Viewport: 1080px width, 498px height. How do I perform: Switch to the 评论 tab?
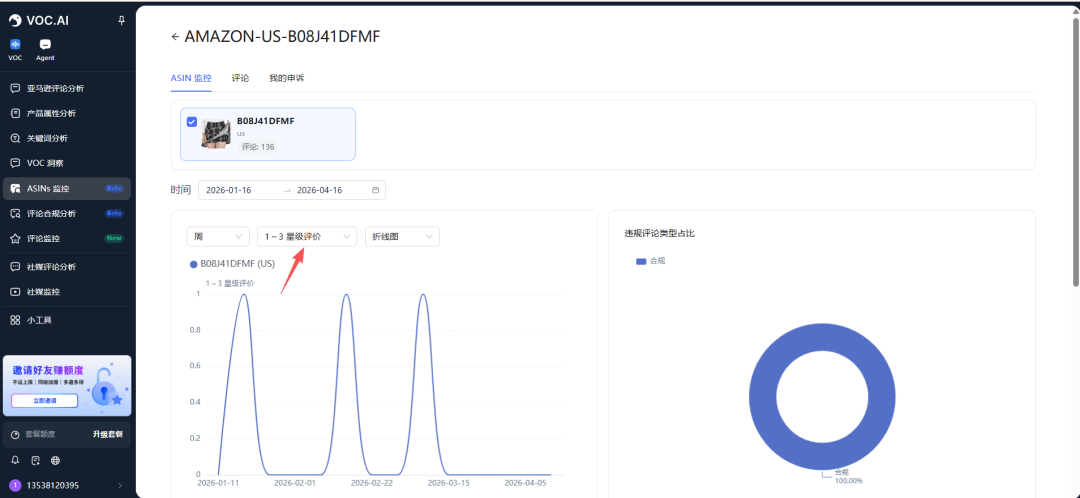[x=240, y=77]
